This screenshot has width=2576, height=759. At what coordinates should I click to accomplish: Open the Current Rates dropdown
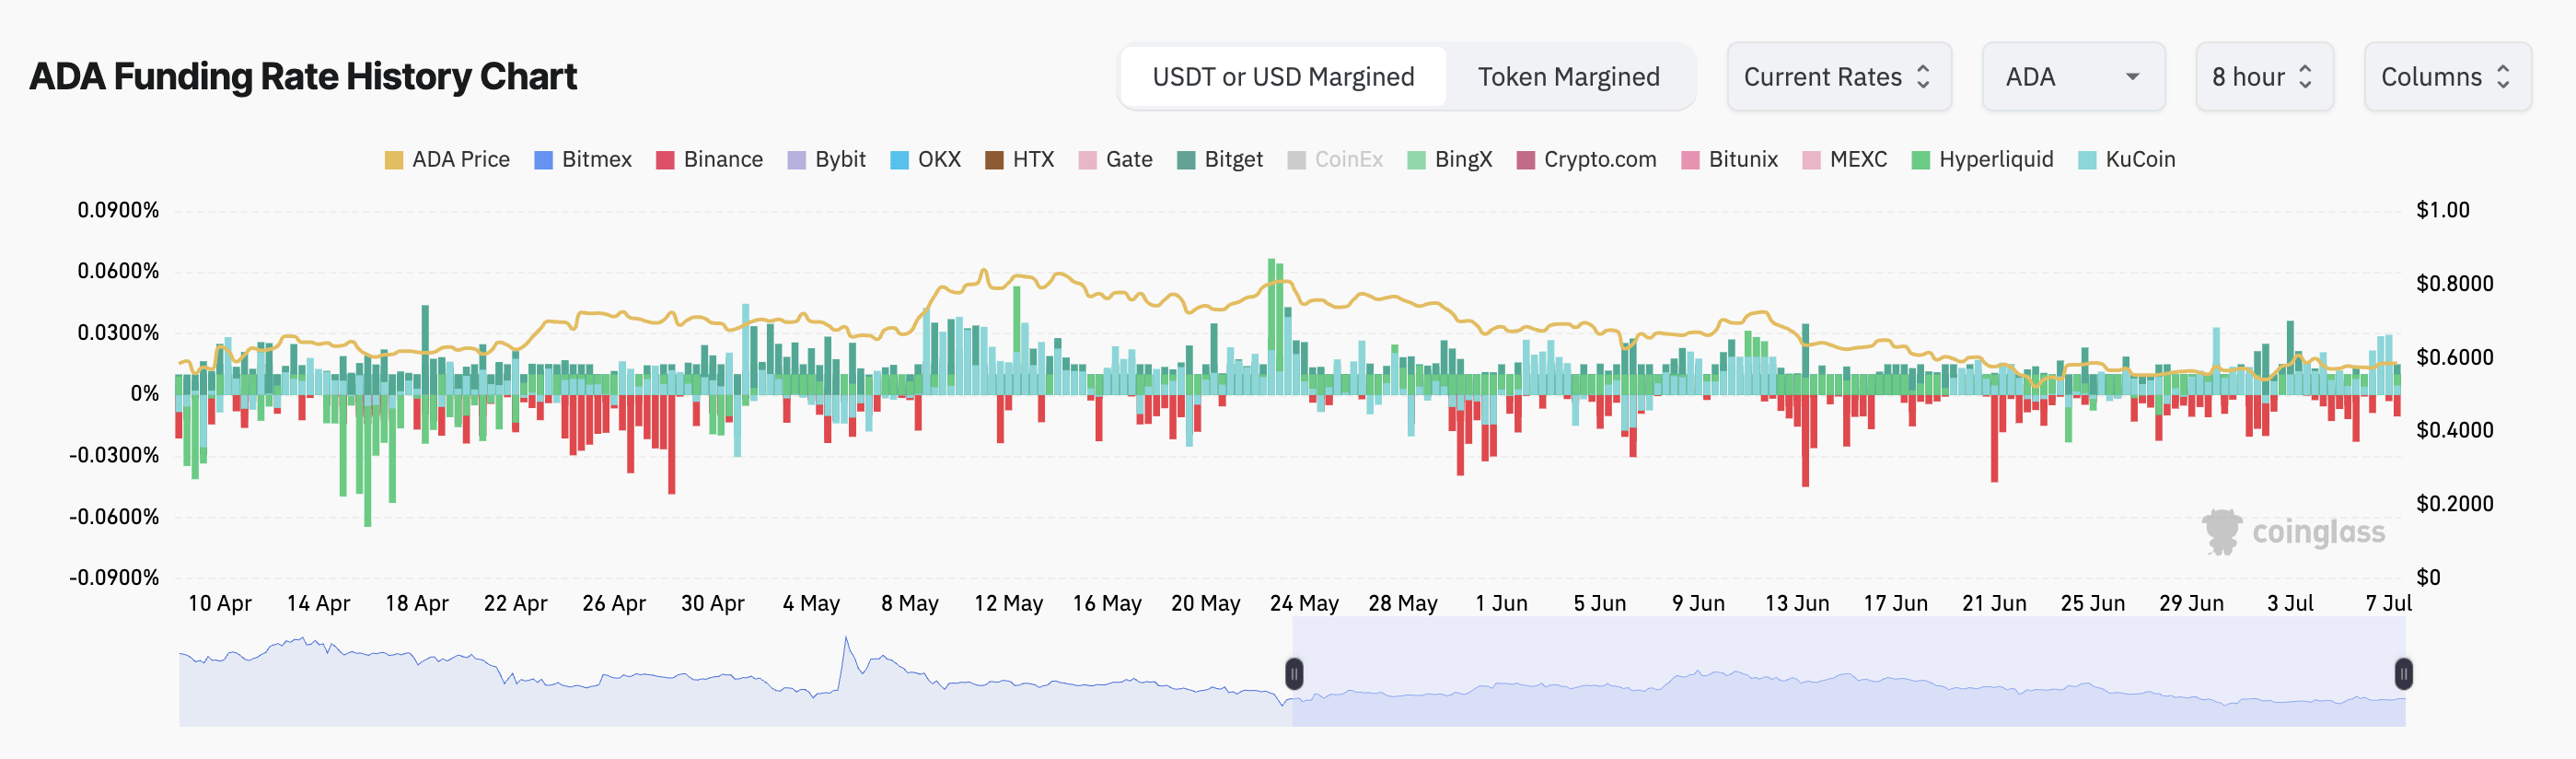(x=1837, y=77)
